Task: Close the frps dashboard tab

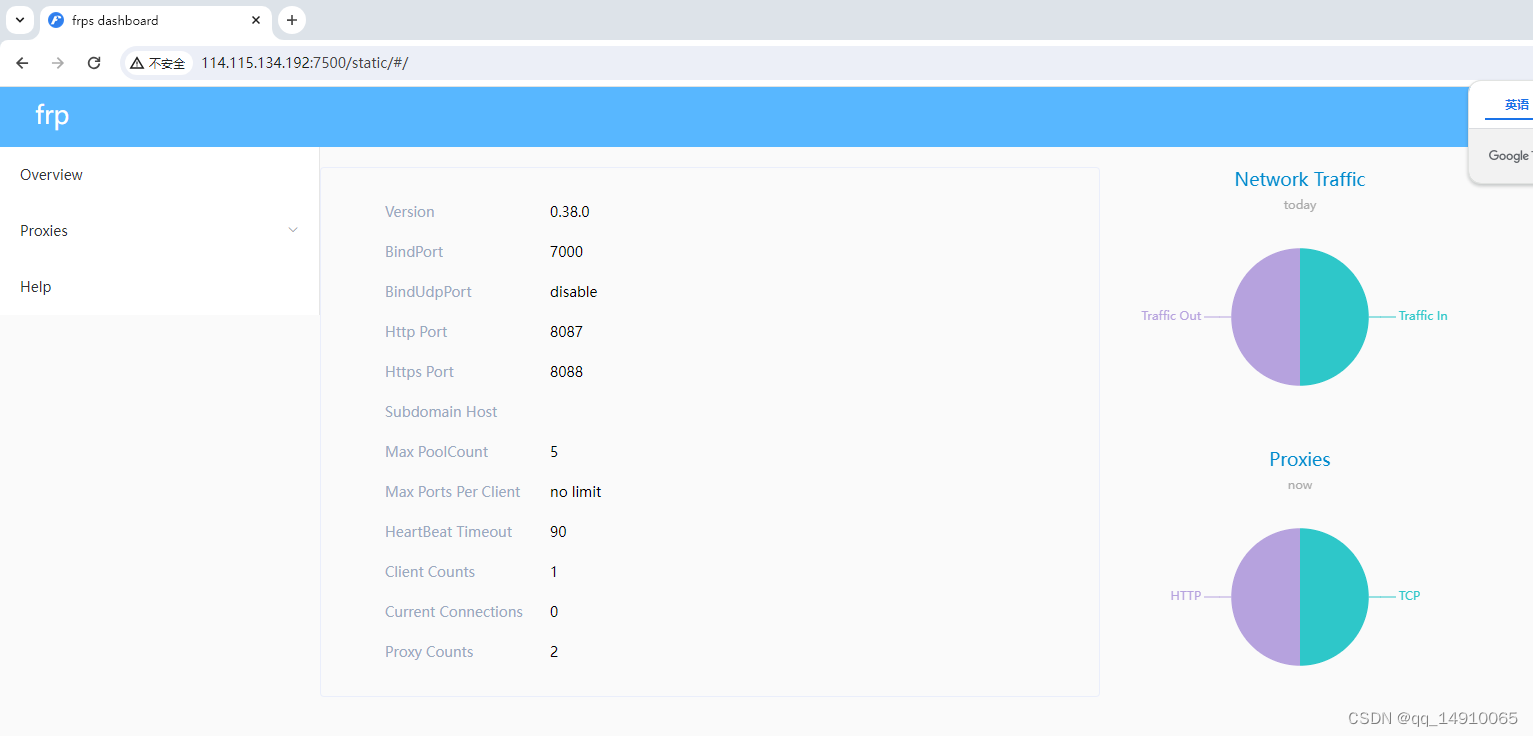Action: (257, 20)
